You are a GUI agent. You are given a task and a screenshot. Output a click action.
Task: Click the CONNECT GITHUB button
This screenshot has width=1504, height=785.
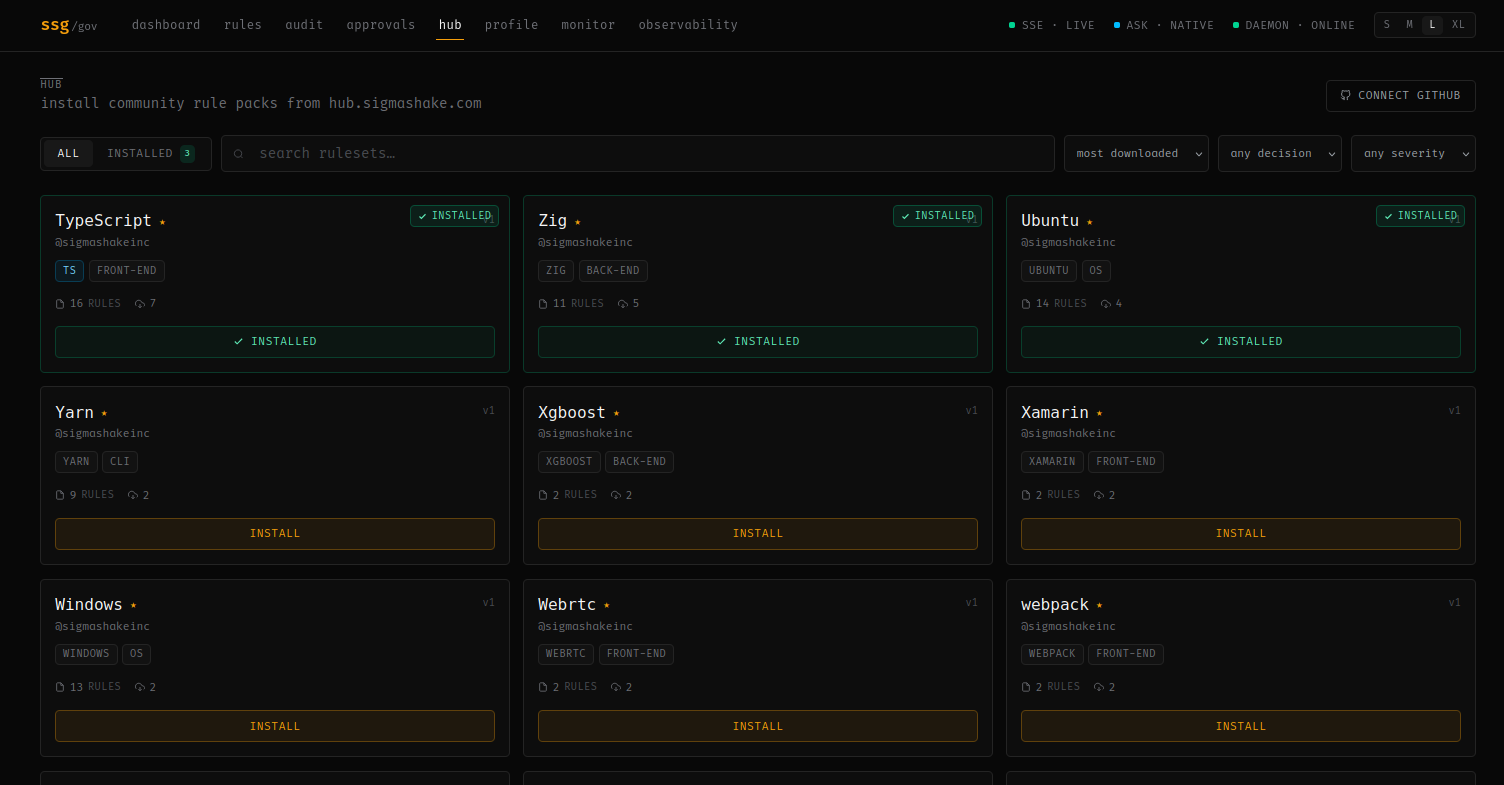(1401, 96)
